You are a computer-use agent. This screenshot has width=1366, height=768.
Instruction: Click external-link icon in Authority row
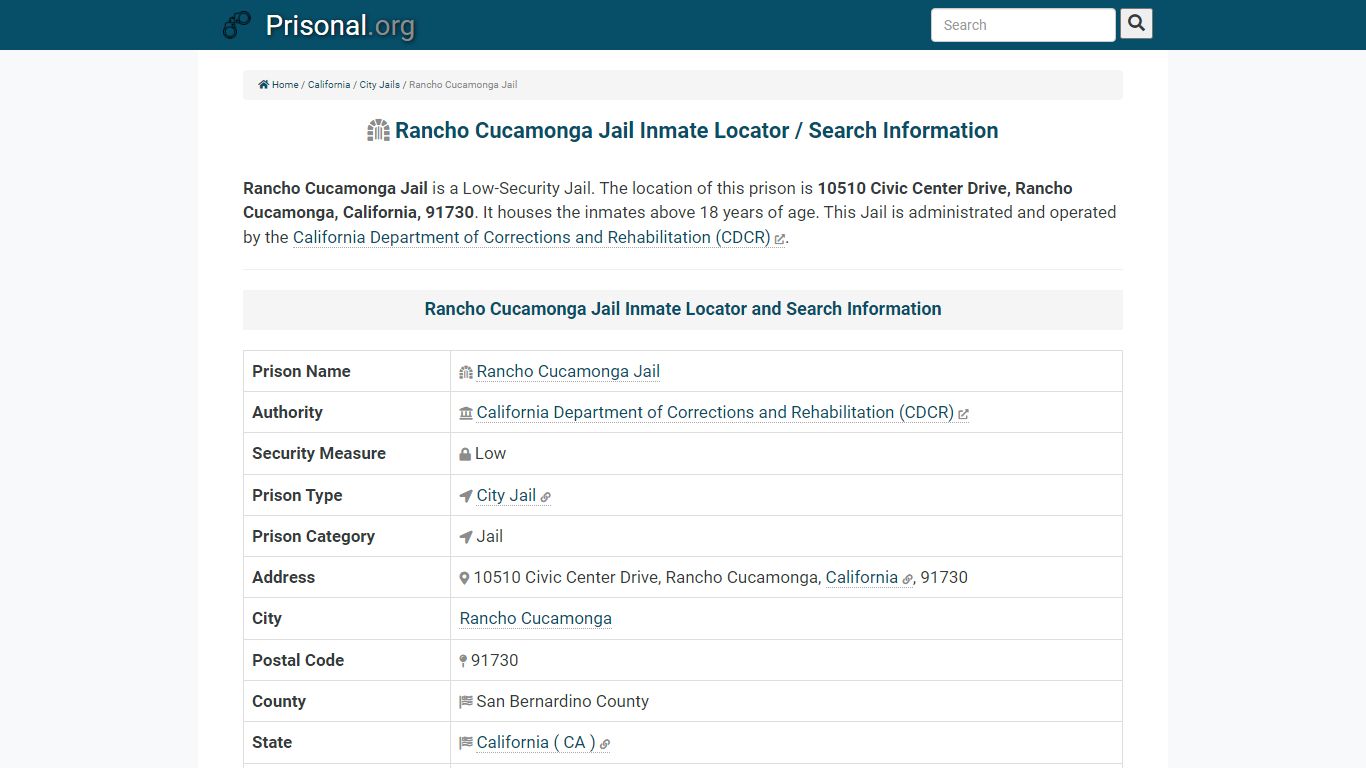[x=963, y=414]
